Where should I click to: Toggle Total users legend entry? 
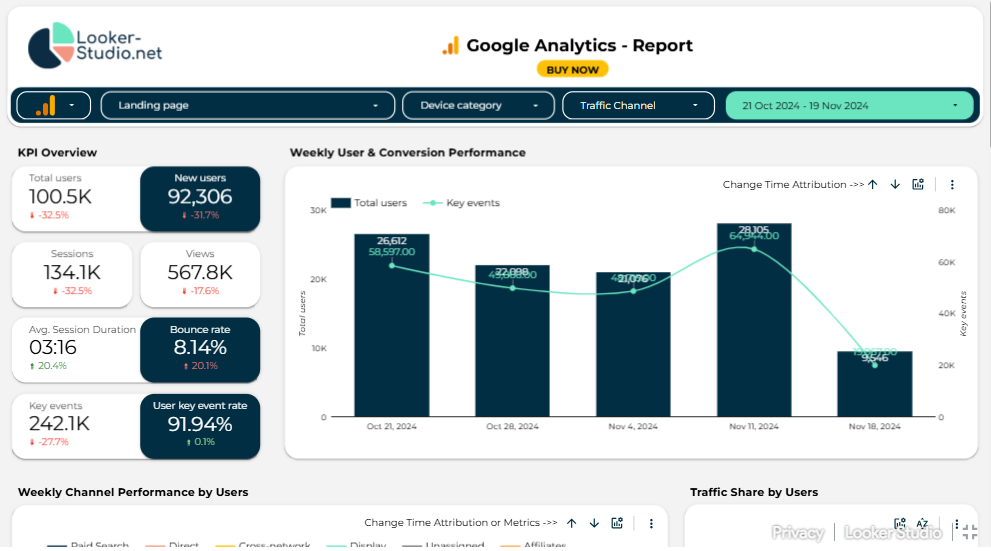point(369,203)
